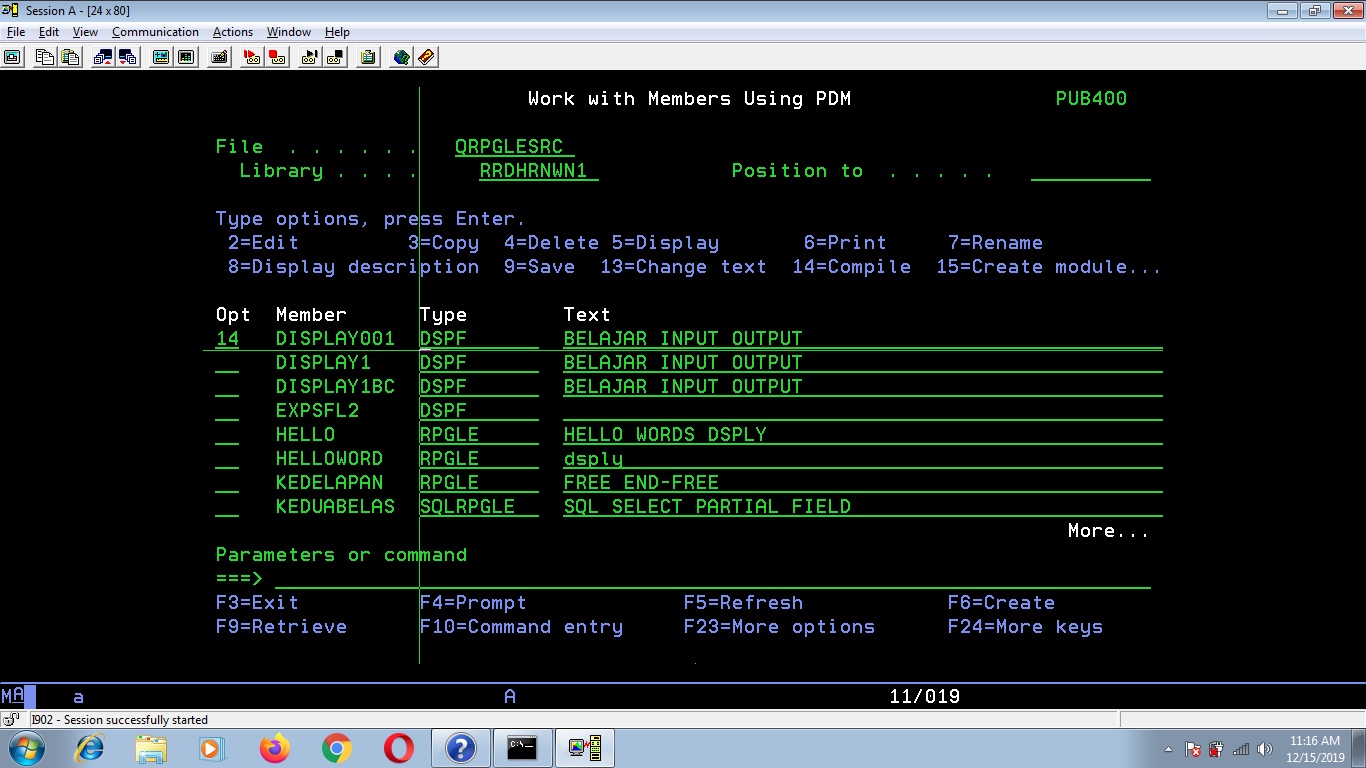
Task: Open the speaker volume control in the tray
Action: (1266, 747)
